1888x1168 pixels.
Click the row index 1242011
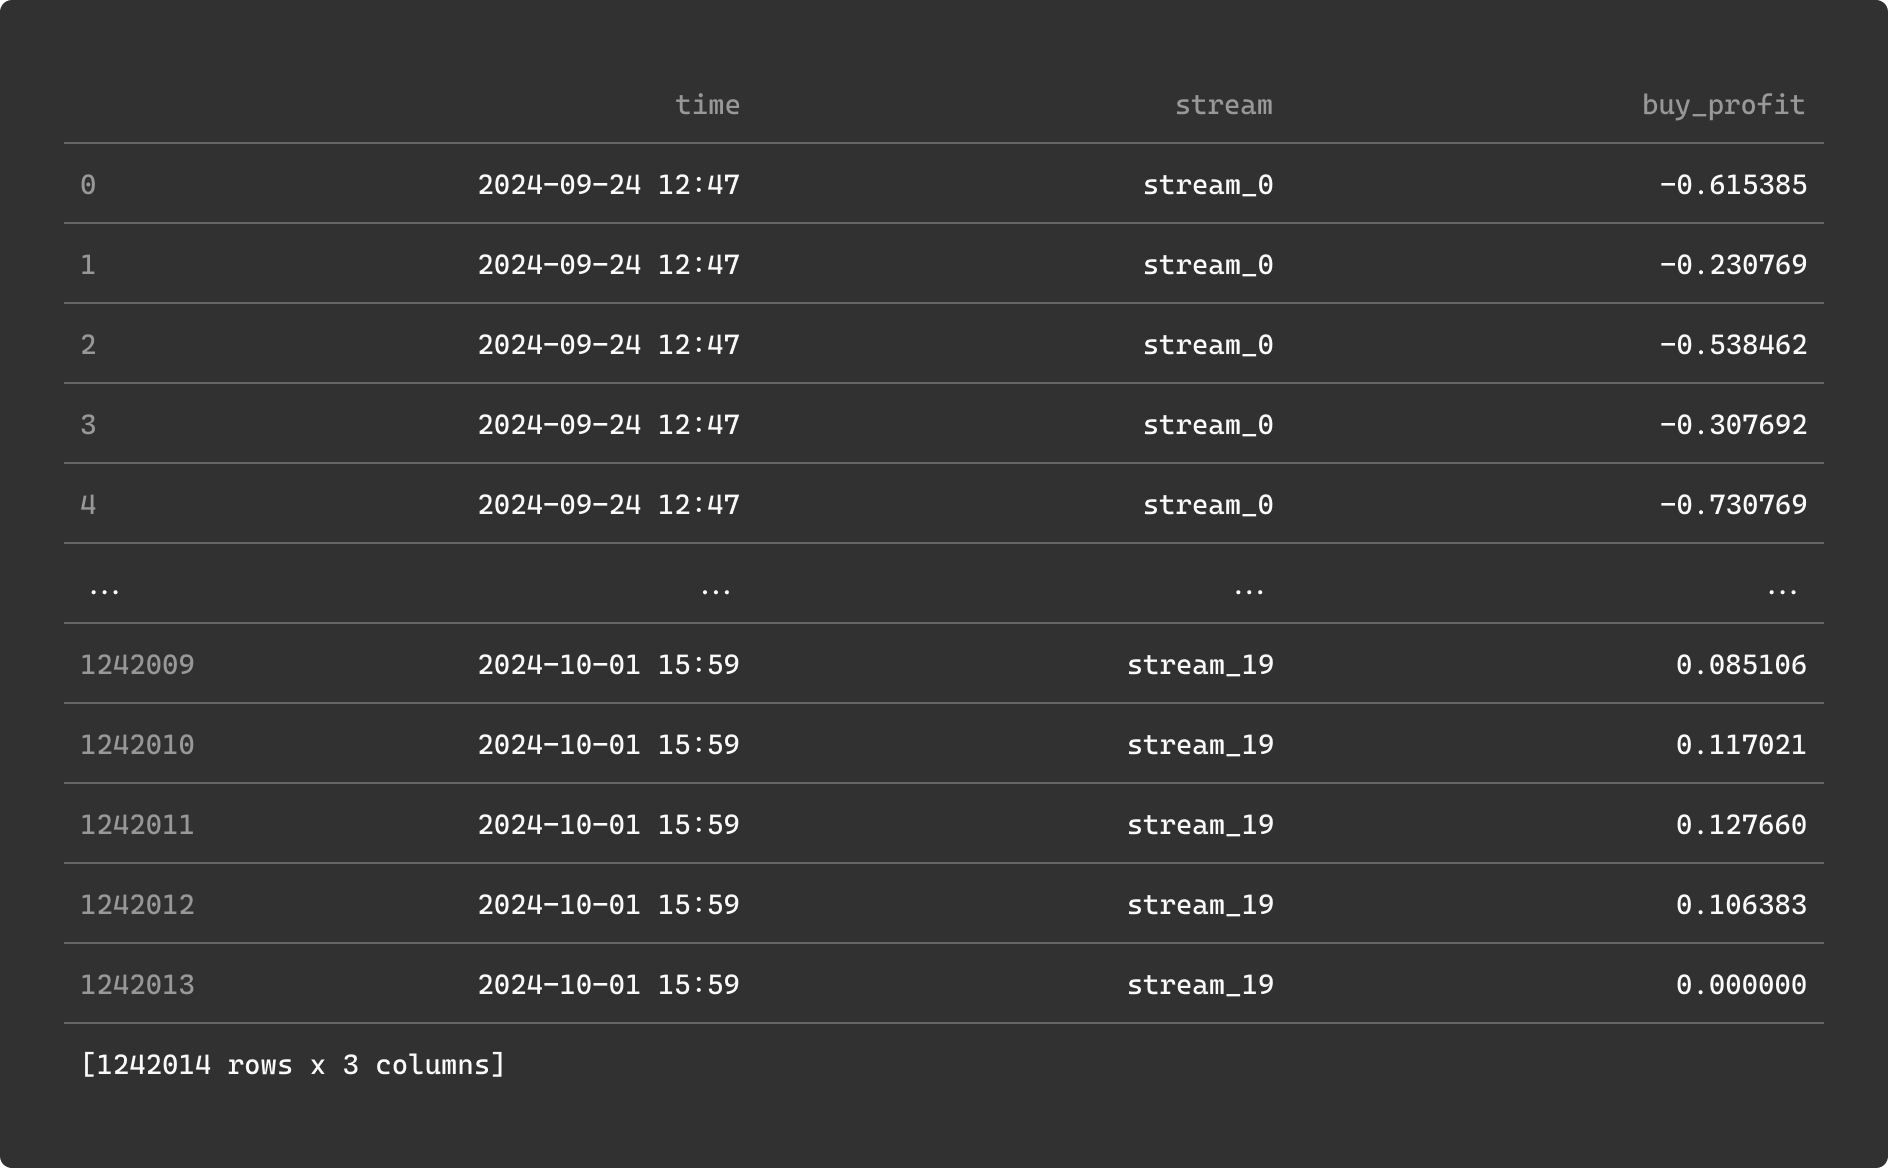(x=137, y=825)
